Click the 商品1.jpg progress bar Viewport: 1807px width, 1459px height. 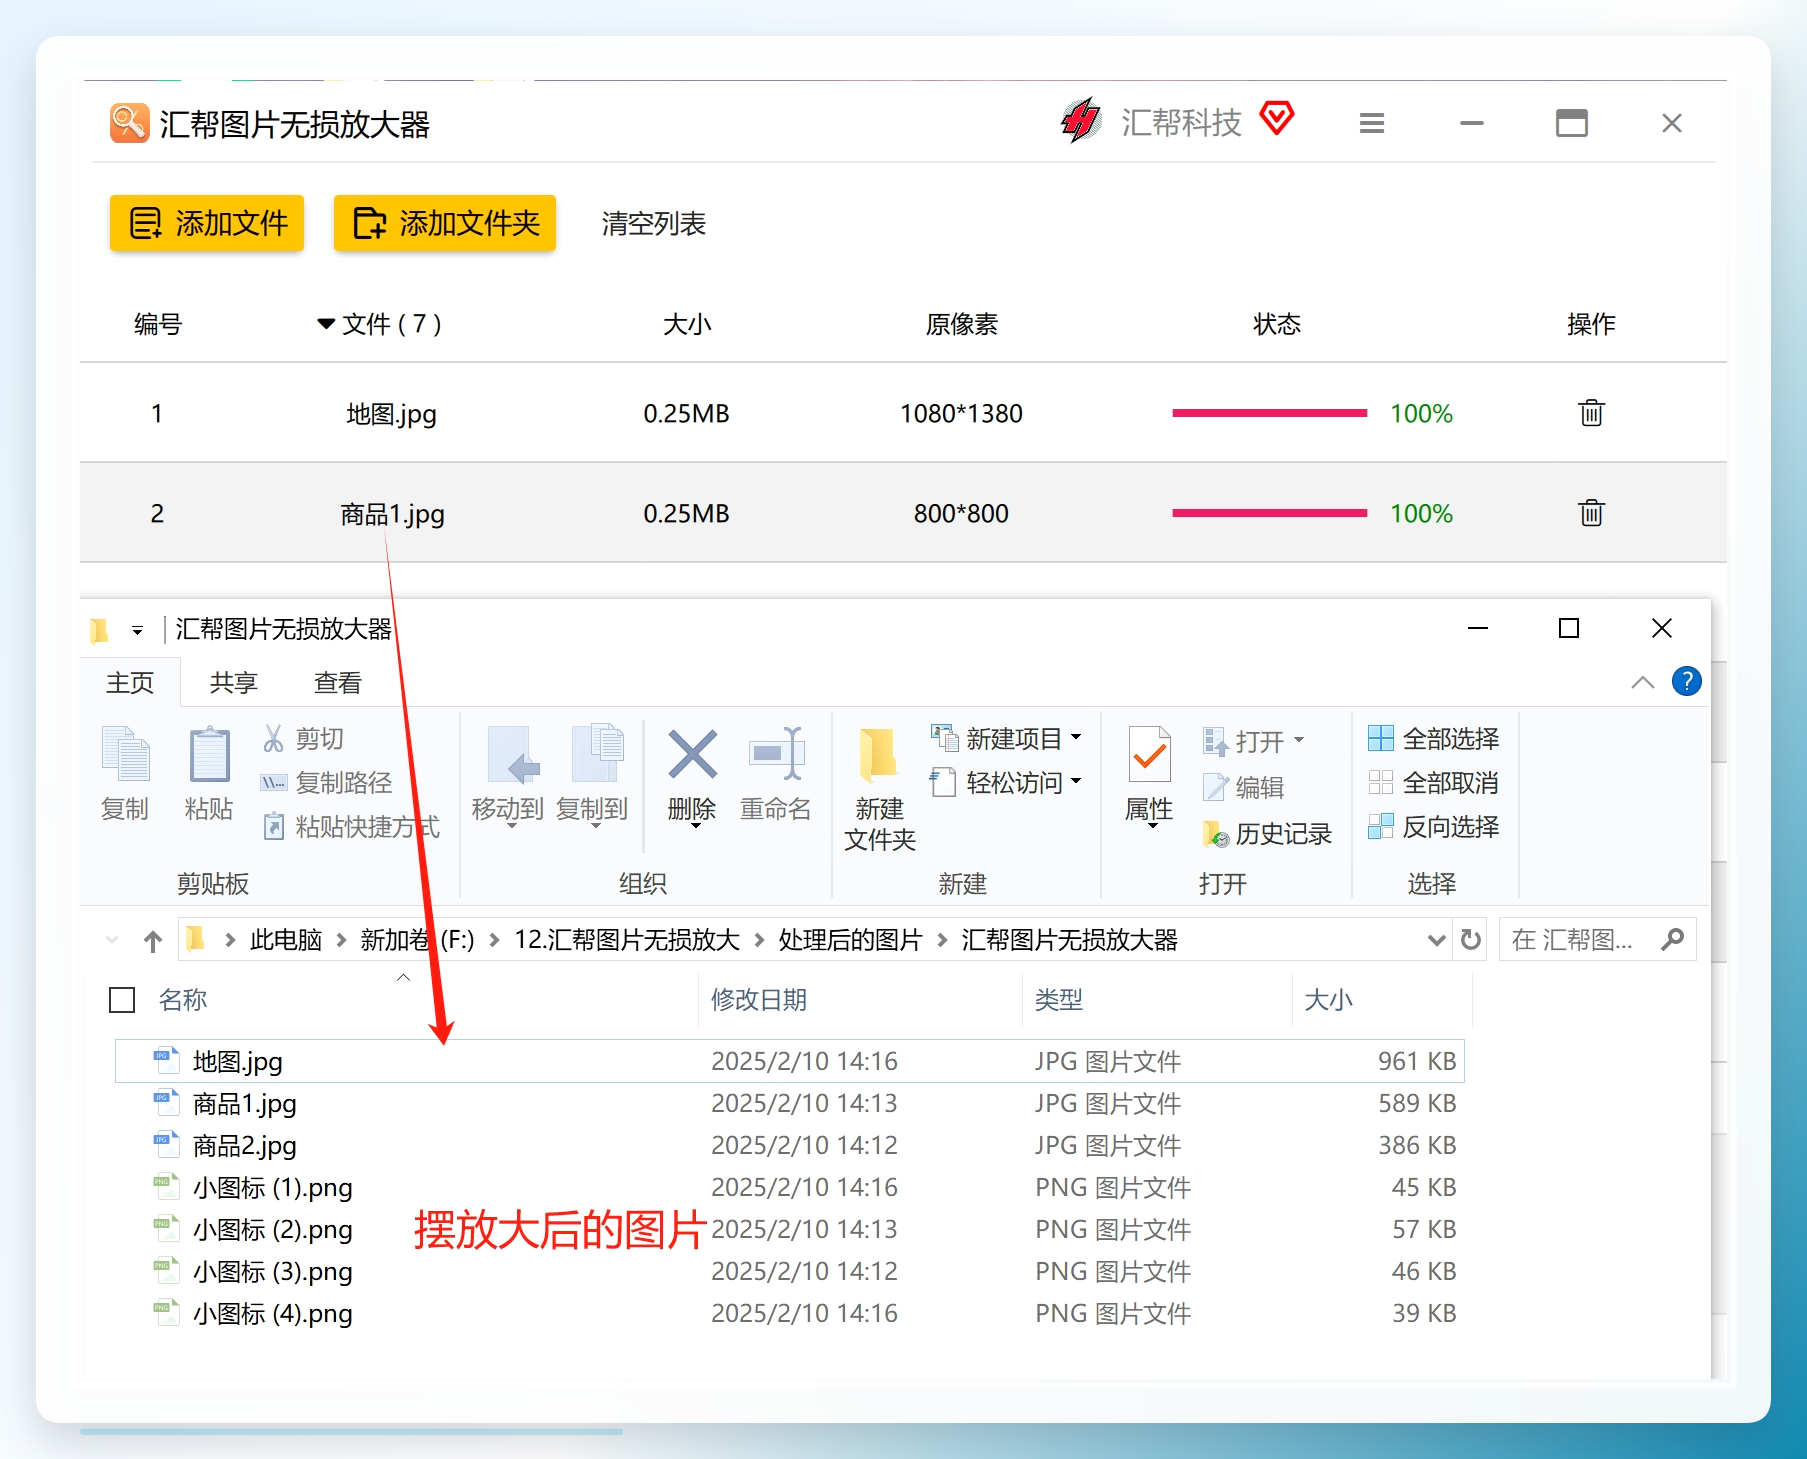[1269, 513]
